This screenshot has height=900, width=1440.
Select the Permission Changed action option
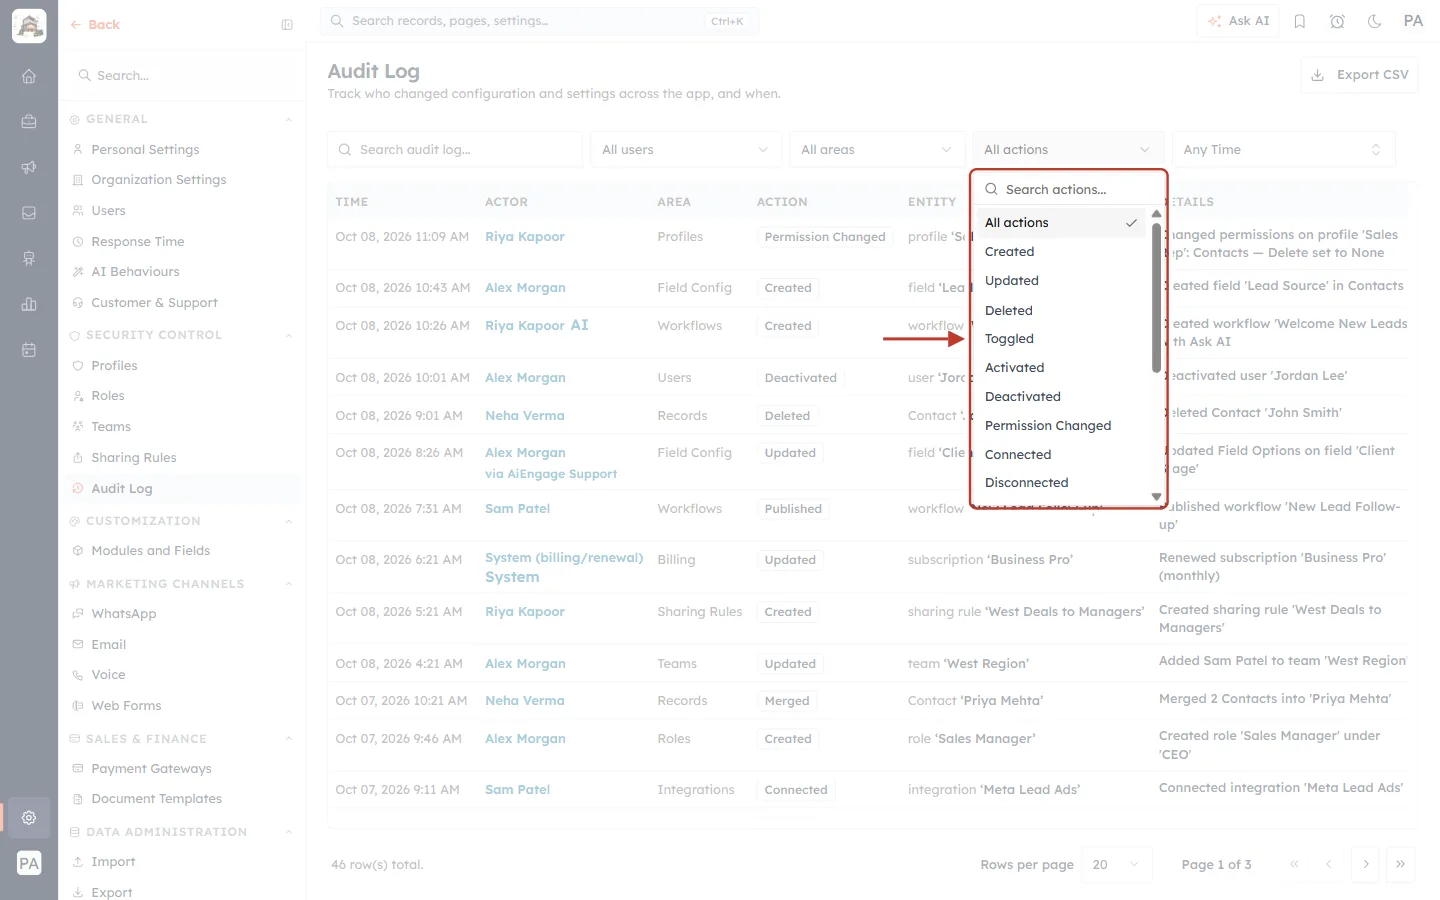[x=1060, y=426]
